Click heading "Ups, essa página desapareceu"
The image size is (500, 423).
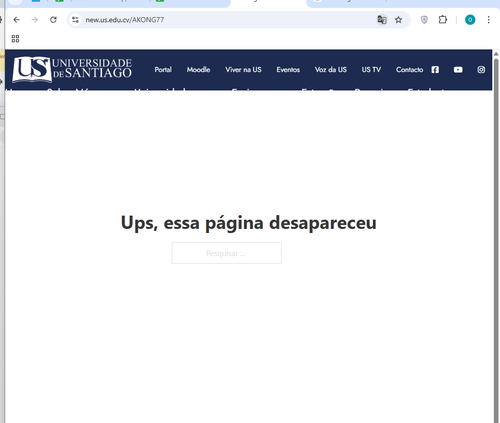click(x=249, y=223)
